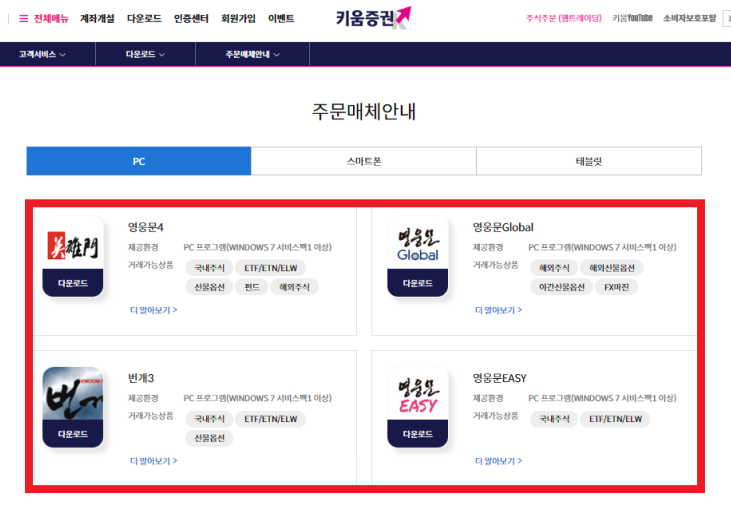
Task: Open 이벤트 in the top menu
Action: pyautogui.click(x=281, y=19)
